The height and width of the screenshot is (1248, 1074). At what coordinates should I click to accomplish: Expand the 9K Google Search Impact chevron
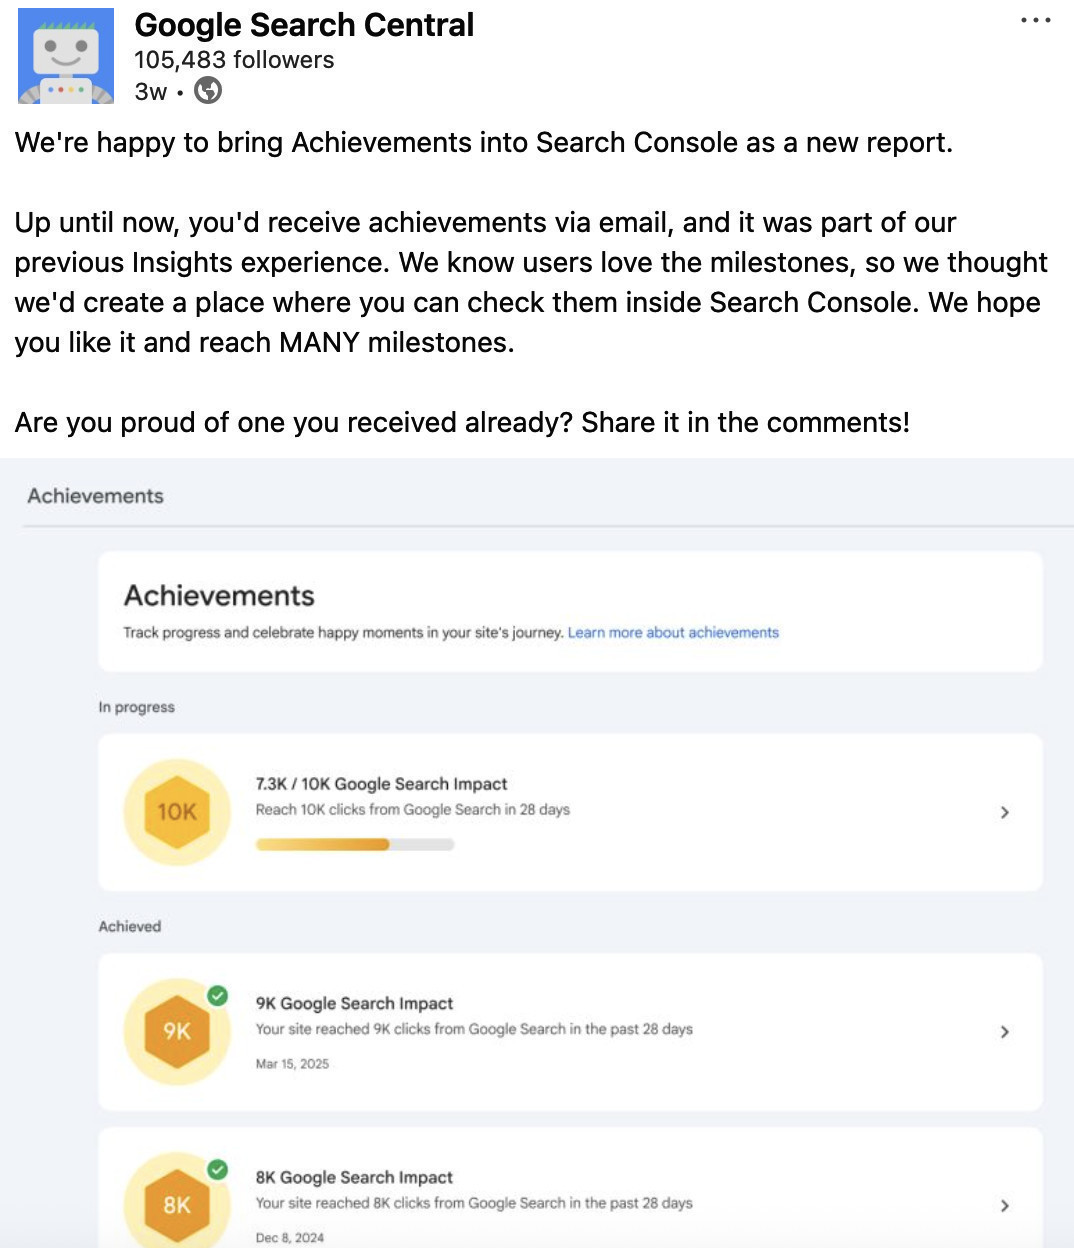[1005, 1031]
